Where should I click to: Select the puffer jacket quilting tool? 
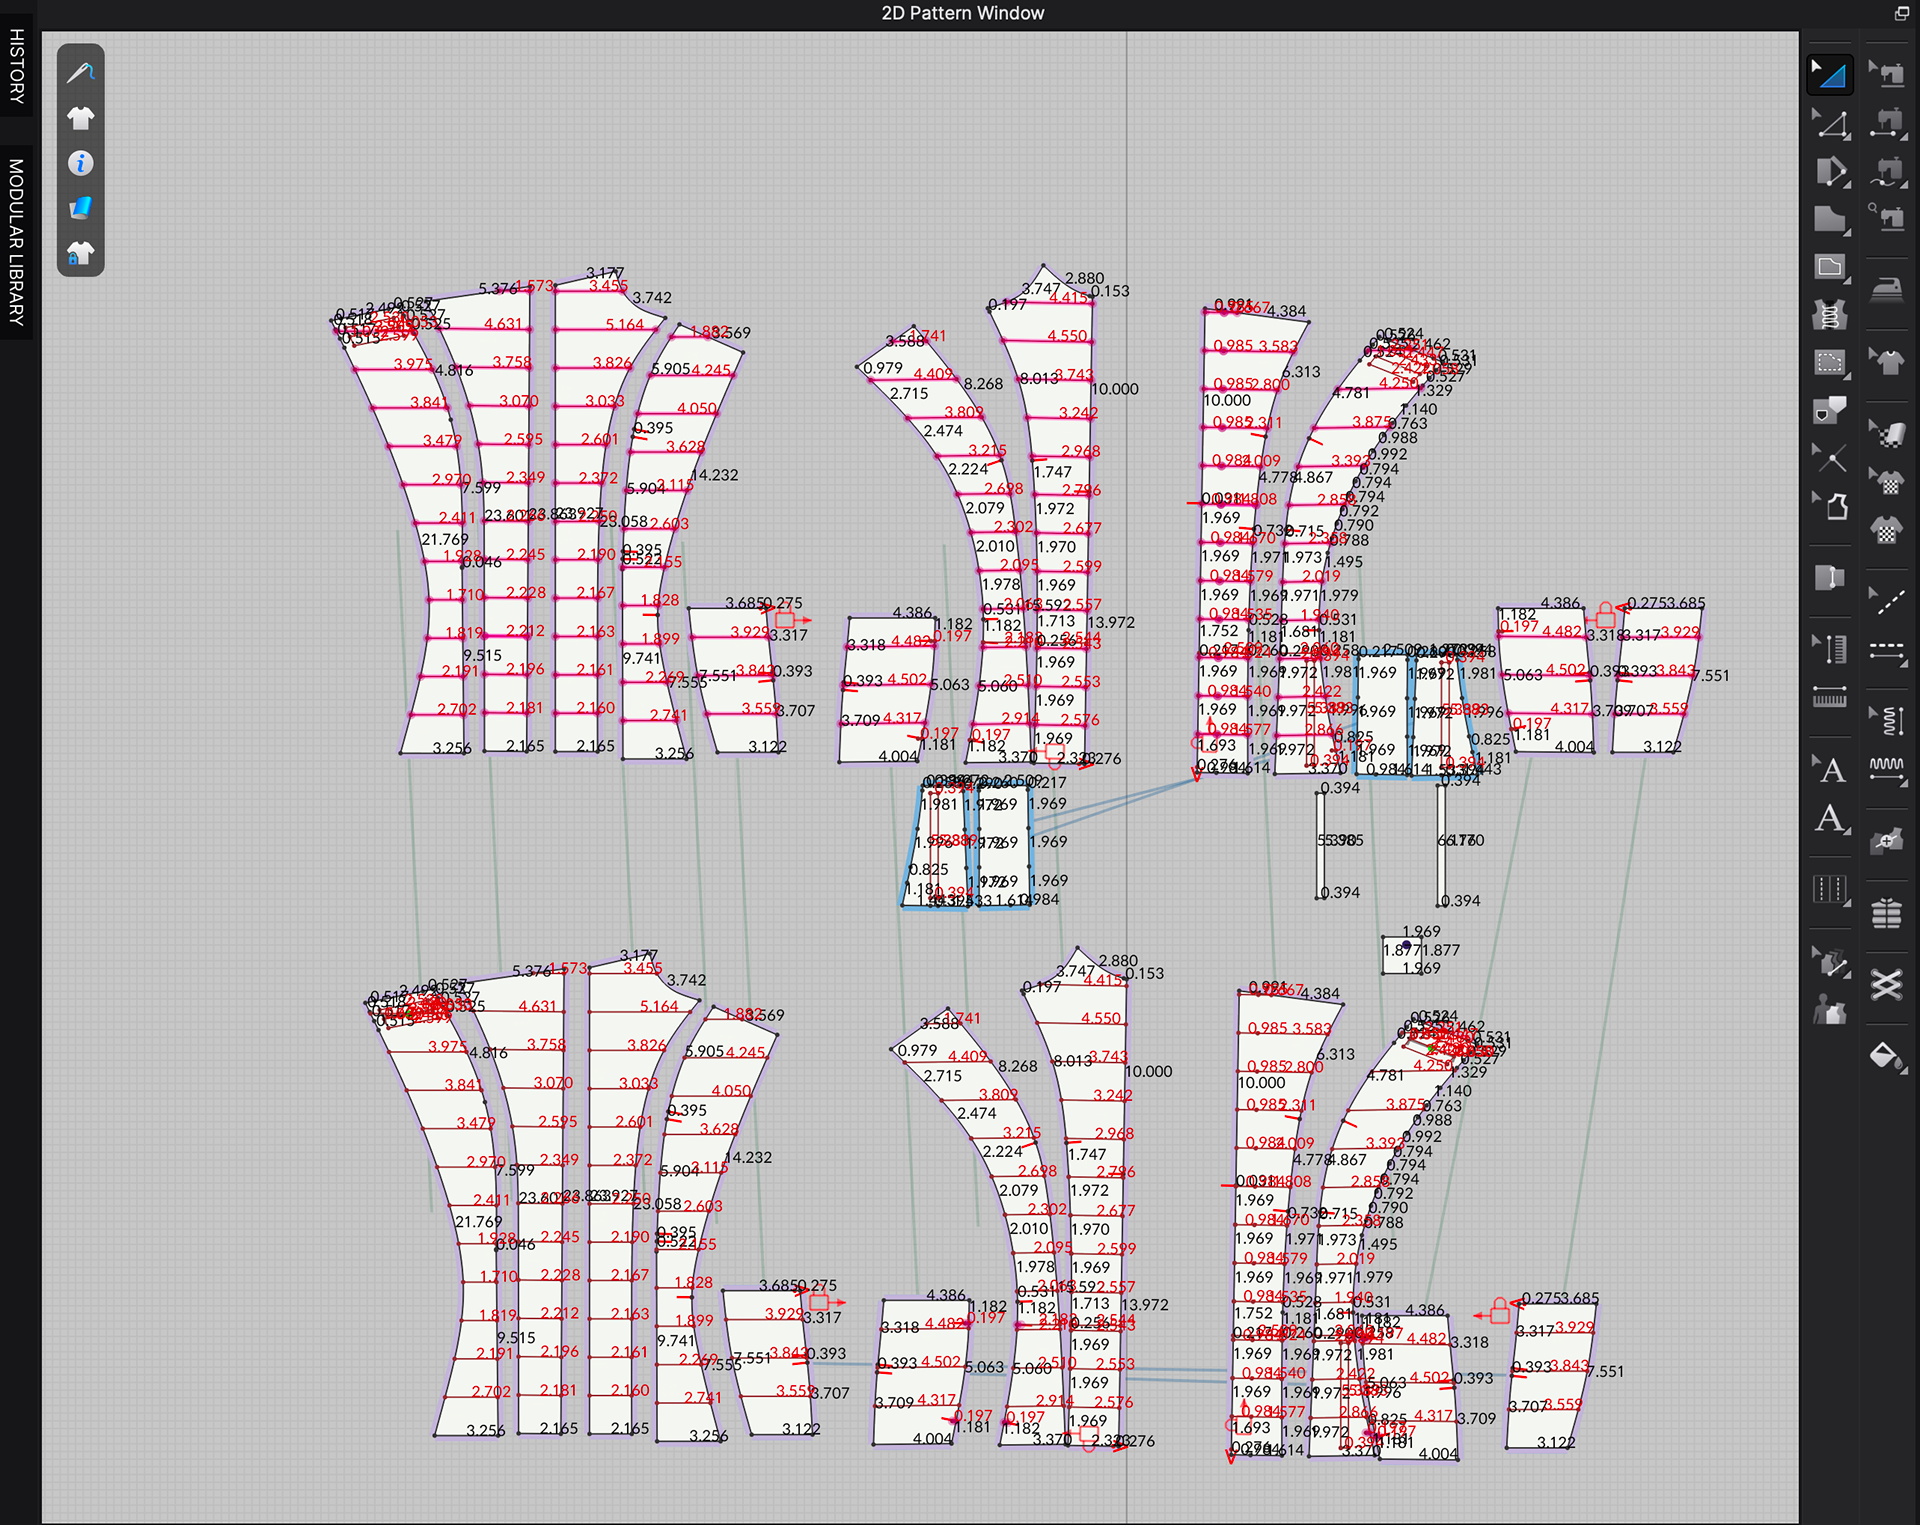(1887, 913)
